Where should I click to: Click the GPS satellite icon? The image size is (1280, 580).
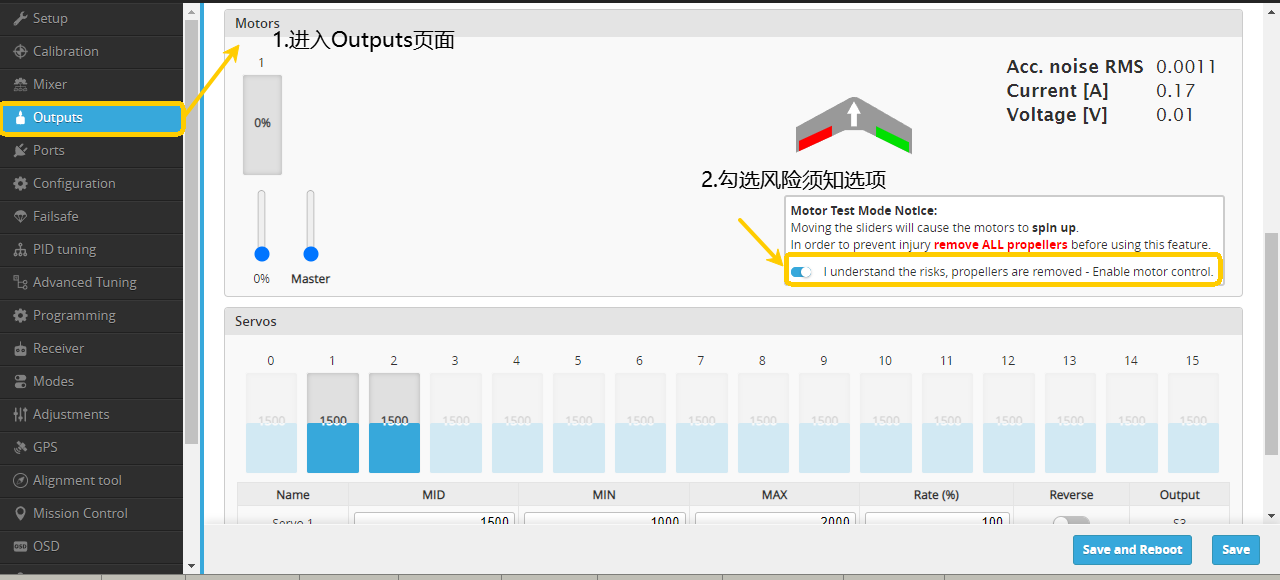click(x=20, y=447)
